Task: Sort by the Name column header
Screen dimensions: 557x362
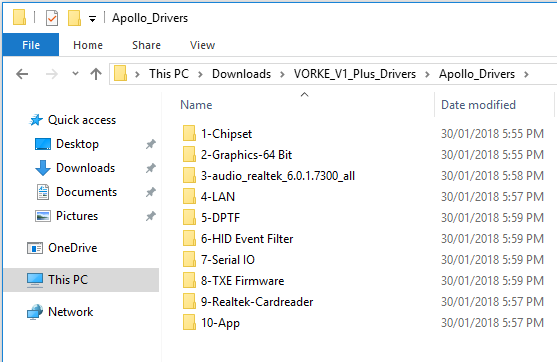Action: (196, 105)
